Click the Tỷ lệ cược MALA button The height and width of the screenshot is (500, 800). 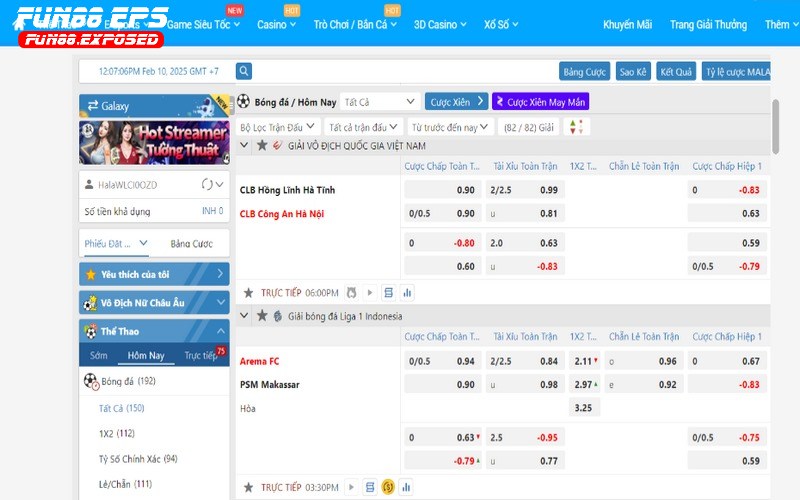(x=736, y=71)
